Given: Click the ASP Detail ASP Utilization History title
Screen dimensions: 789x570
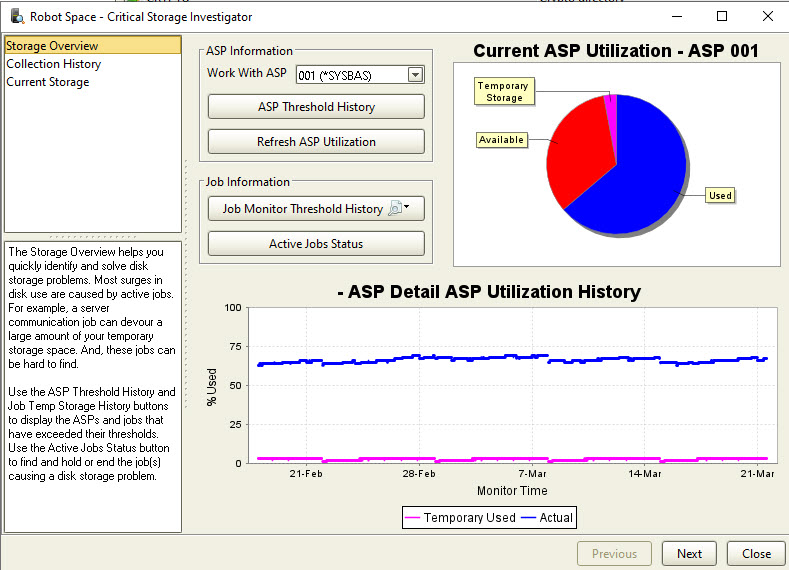Looking at the screenshot, I should pyautogui.click(x=489, y=291).
